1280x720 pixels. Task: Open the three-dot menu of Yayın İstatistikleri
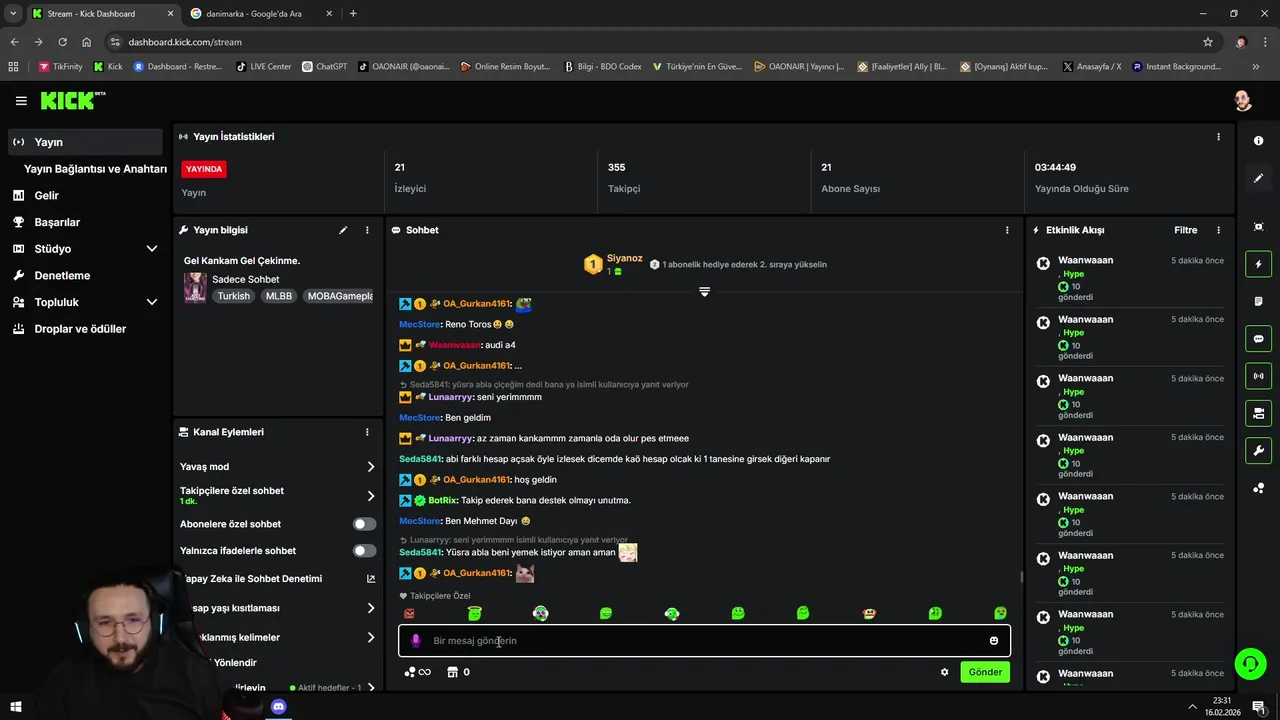click(x=1218, y=137)
